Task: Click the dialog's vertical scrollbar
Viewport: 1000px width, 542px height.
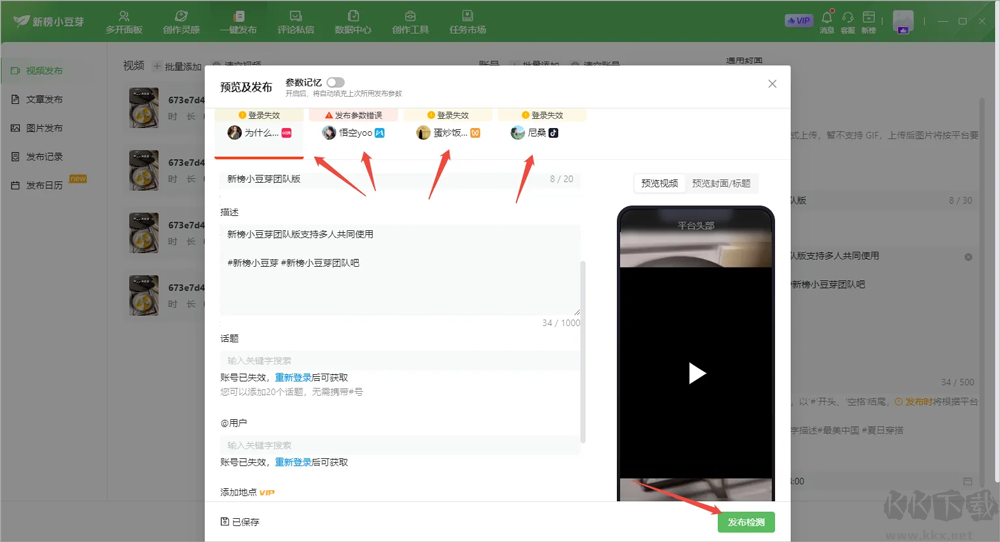Action: [x=583, y=351]
